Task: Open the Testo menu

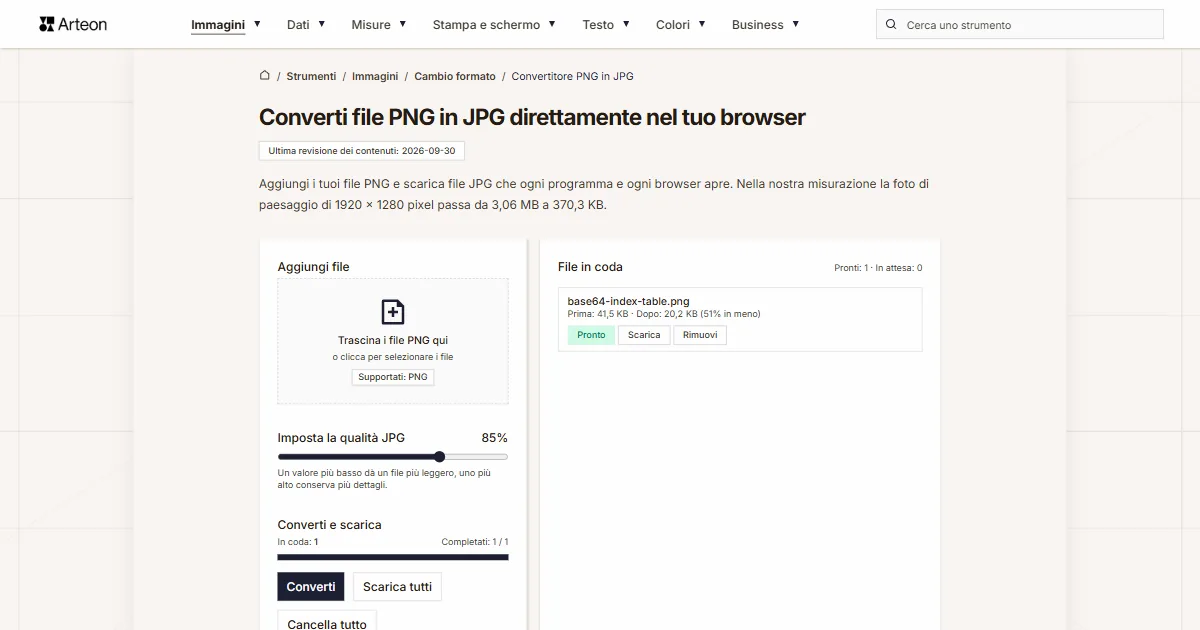Action: (x=598, y=24)
